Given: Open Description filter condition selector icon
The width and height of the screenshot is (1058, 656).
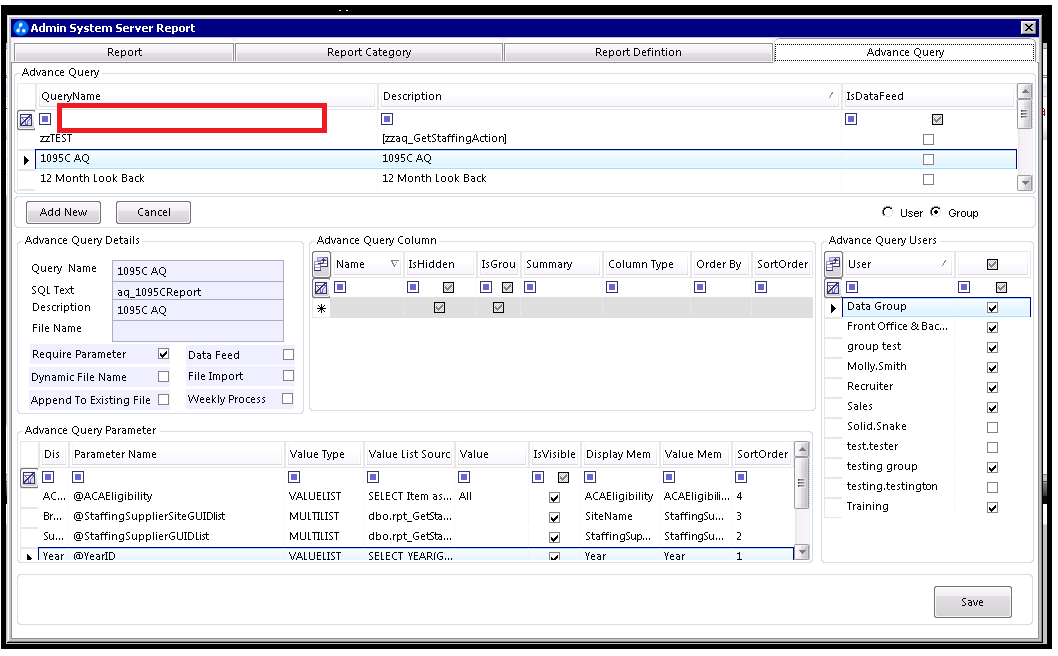Looking at the screenshot, I should click(x=387, y=119).
